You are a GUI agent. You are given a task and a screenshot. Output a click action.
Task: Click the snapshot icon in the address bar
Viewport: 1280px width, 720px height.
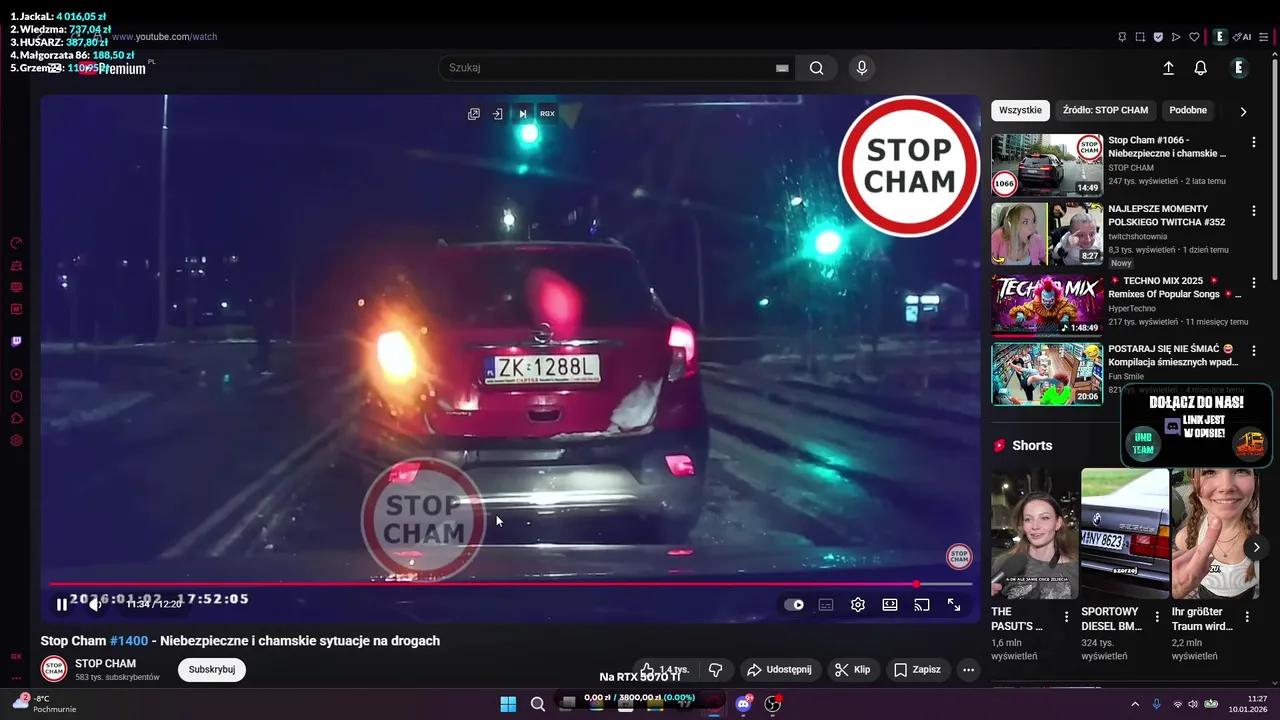(x=1140, y=37)
